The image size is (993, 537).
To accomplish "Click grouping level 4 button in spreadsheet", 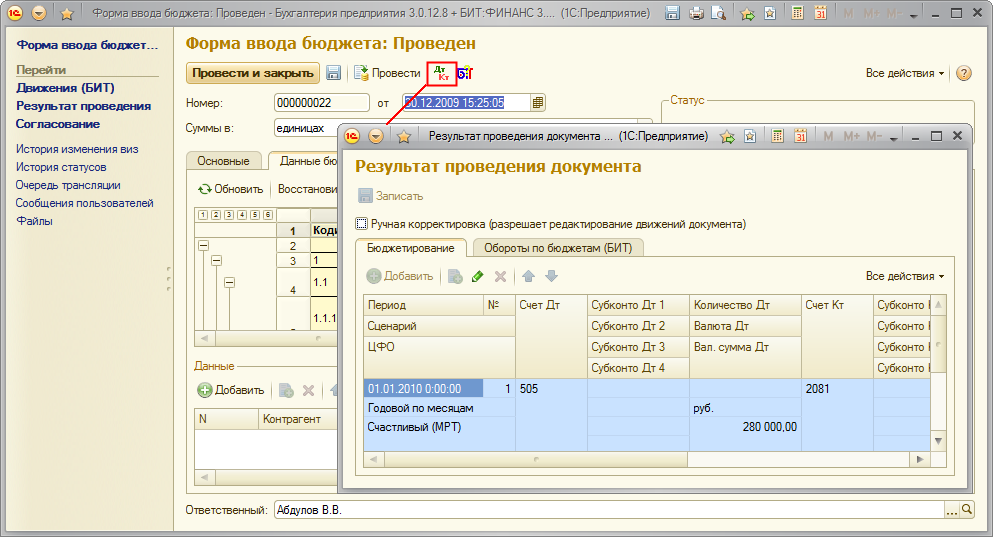I will (x=242, y=215).
